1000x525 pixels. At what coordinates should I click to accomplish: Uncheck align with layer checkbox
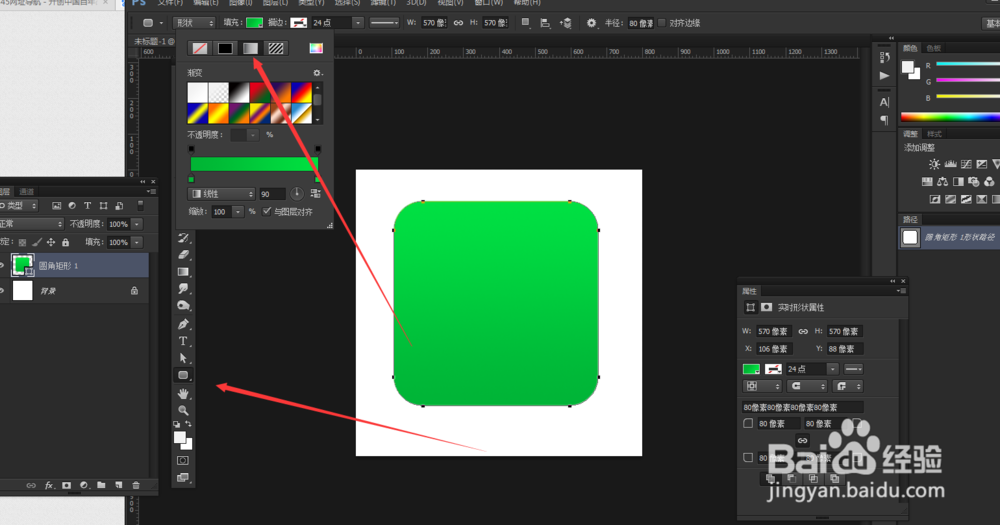267,211
